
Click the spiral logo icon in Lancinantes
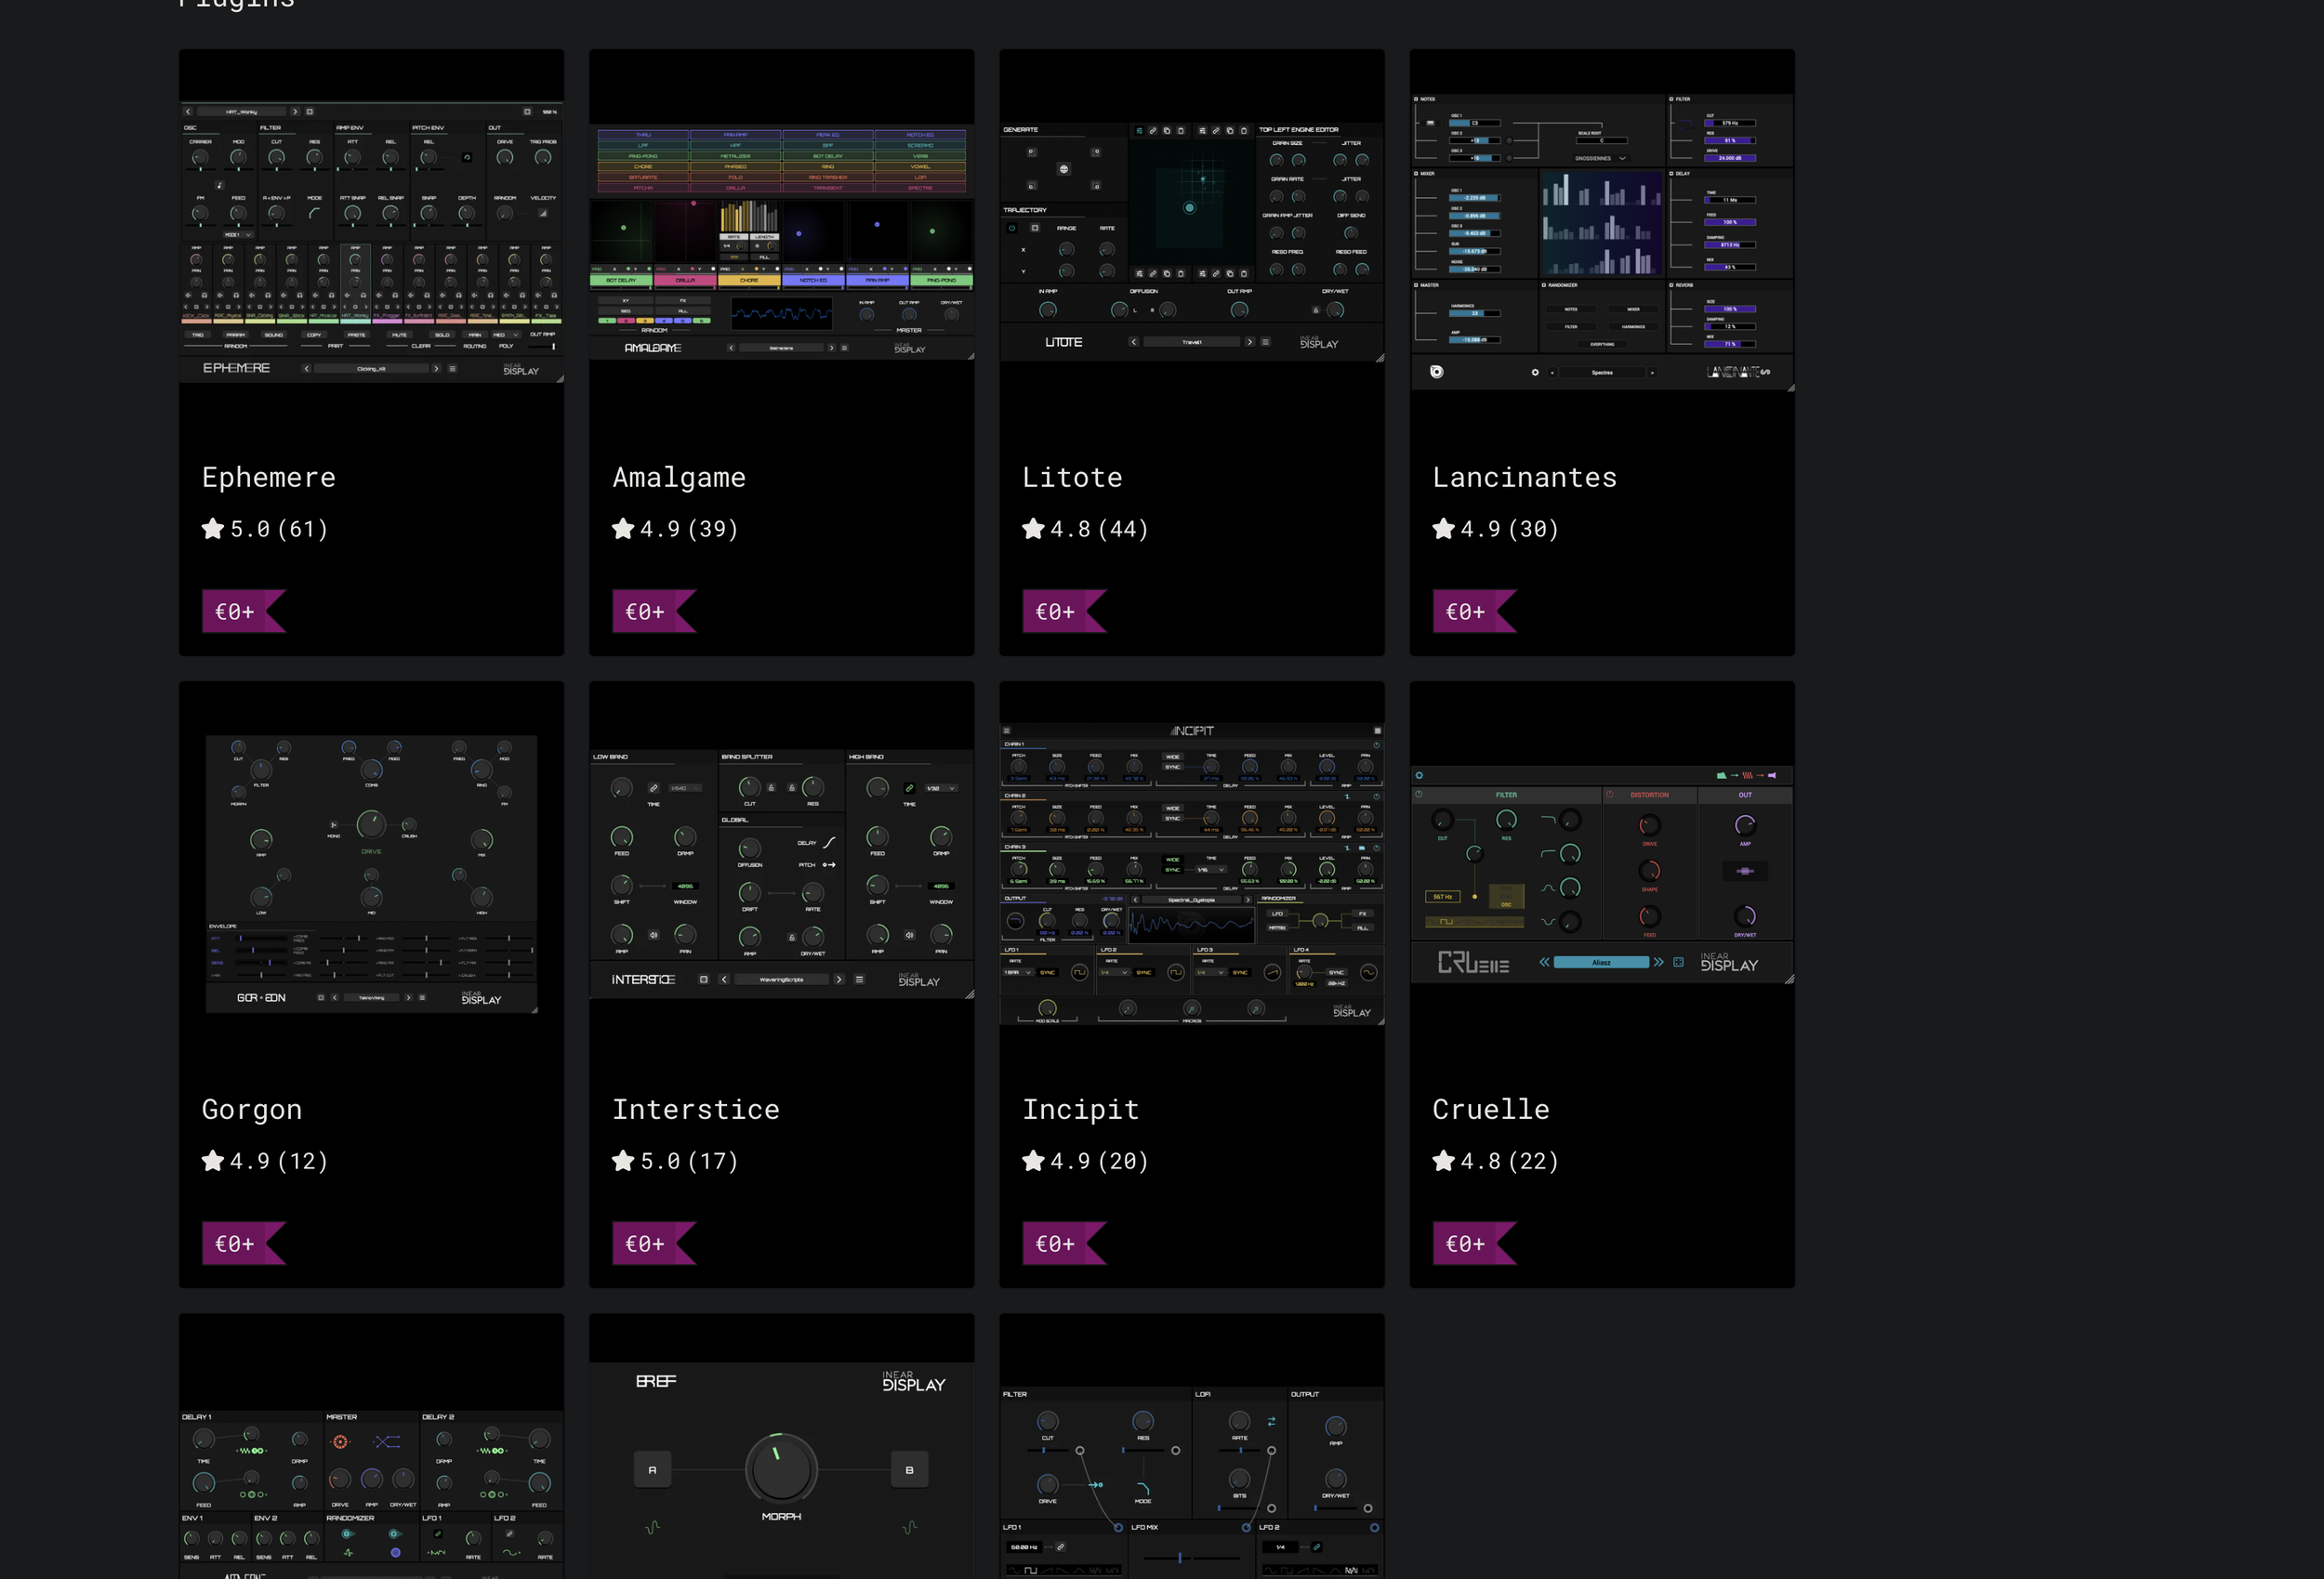click(1438, 373)
